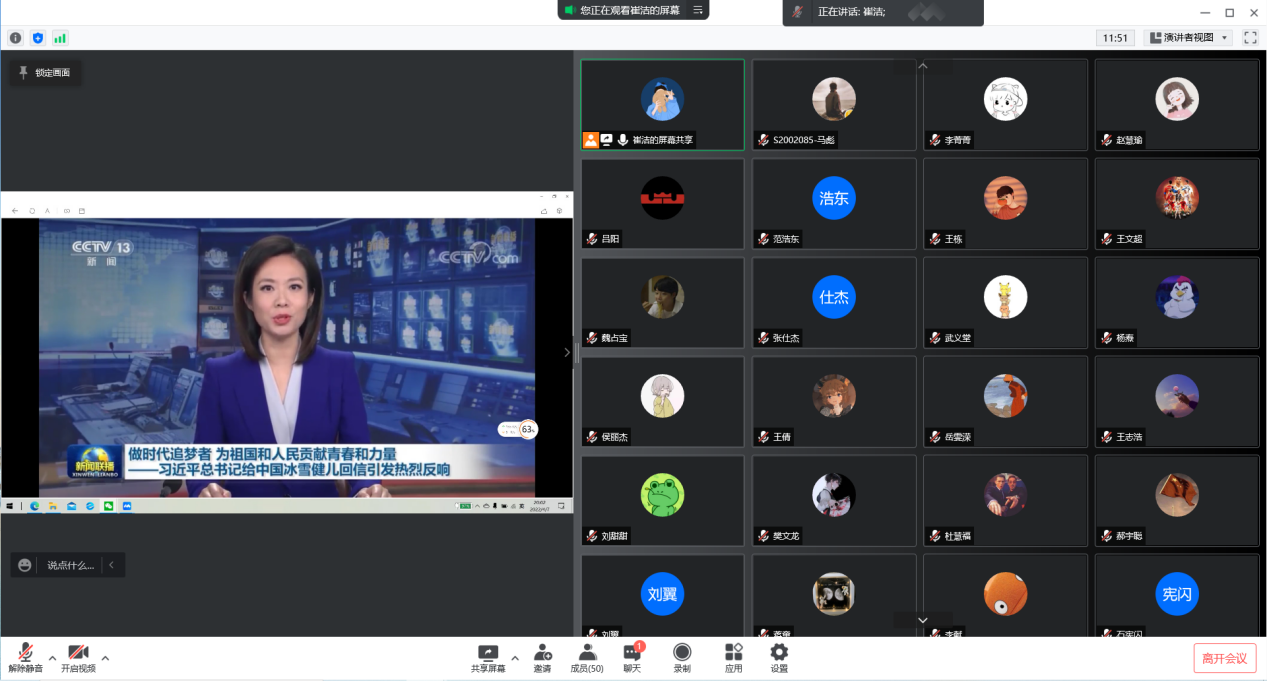Check the green network signal icon
Viewport: 1267px width, 681px height.
[x=60, y=38]
